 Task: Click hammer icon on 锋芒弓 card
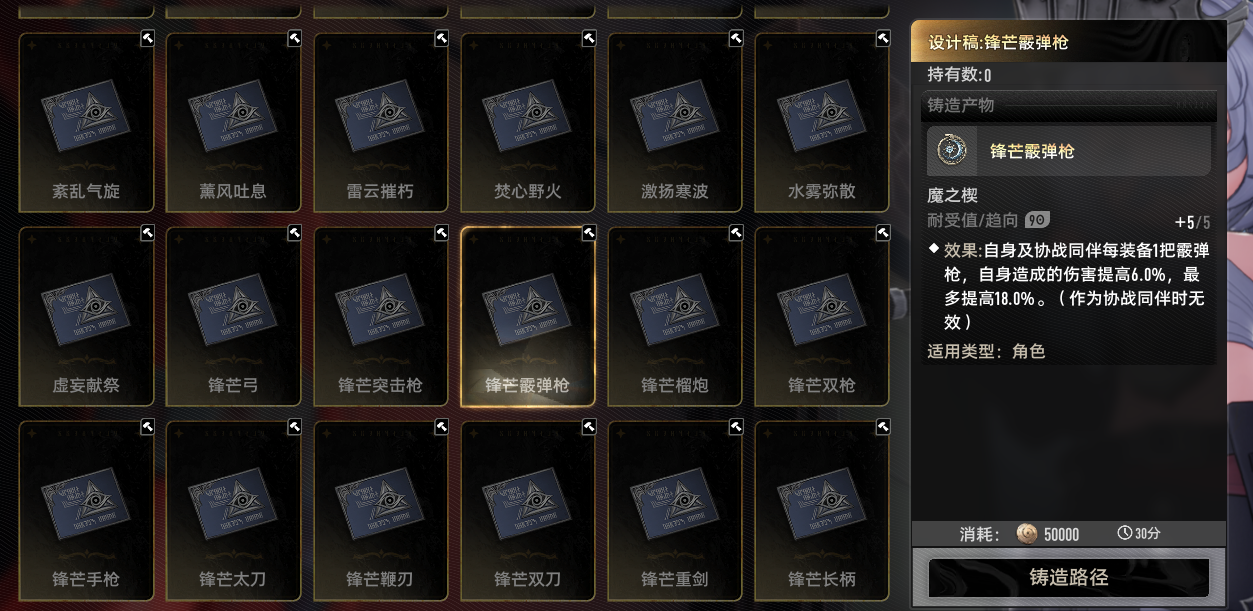pyautogui.click(x=294, y=232)
